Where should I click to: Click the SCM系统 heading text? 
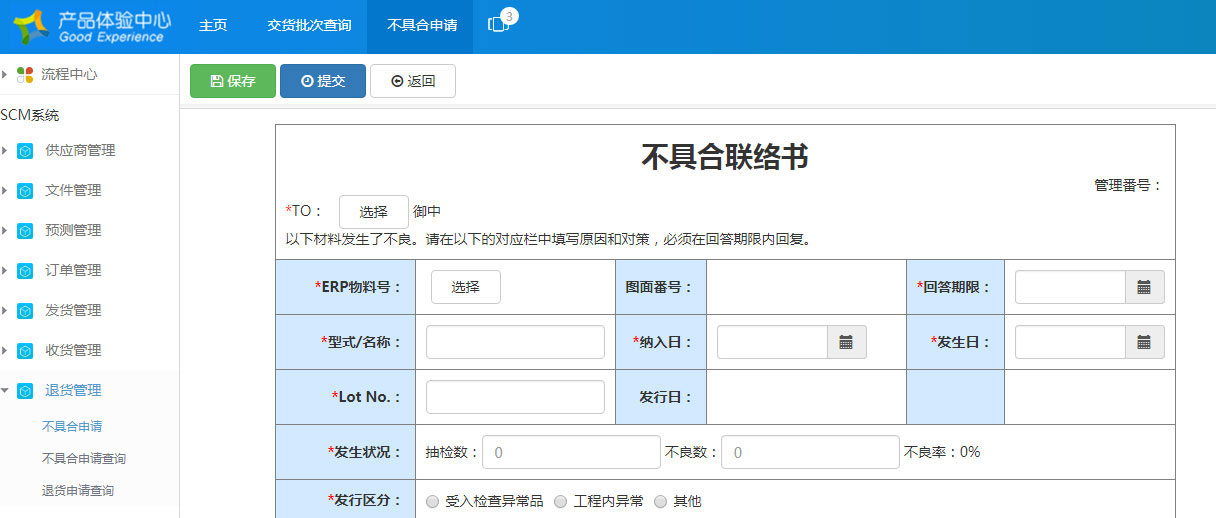(30, 115)
